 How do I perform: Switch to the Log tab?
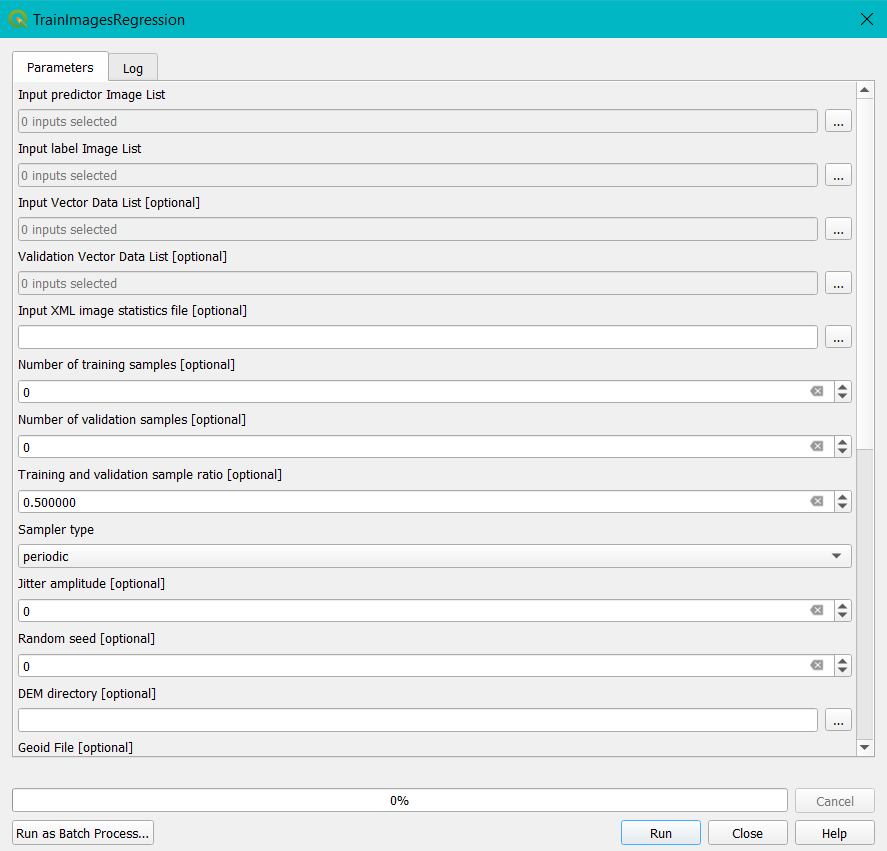tap(133, 68)
